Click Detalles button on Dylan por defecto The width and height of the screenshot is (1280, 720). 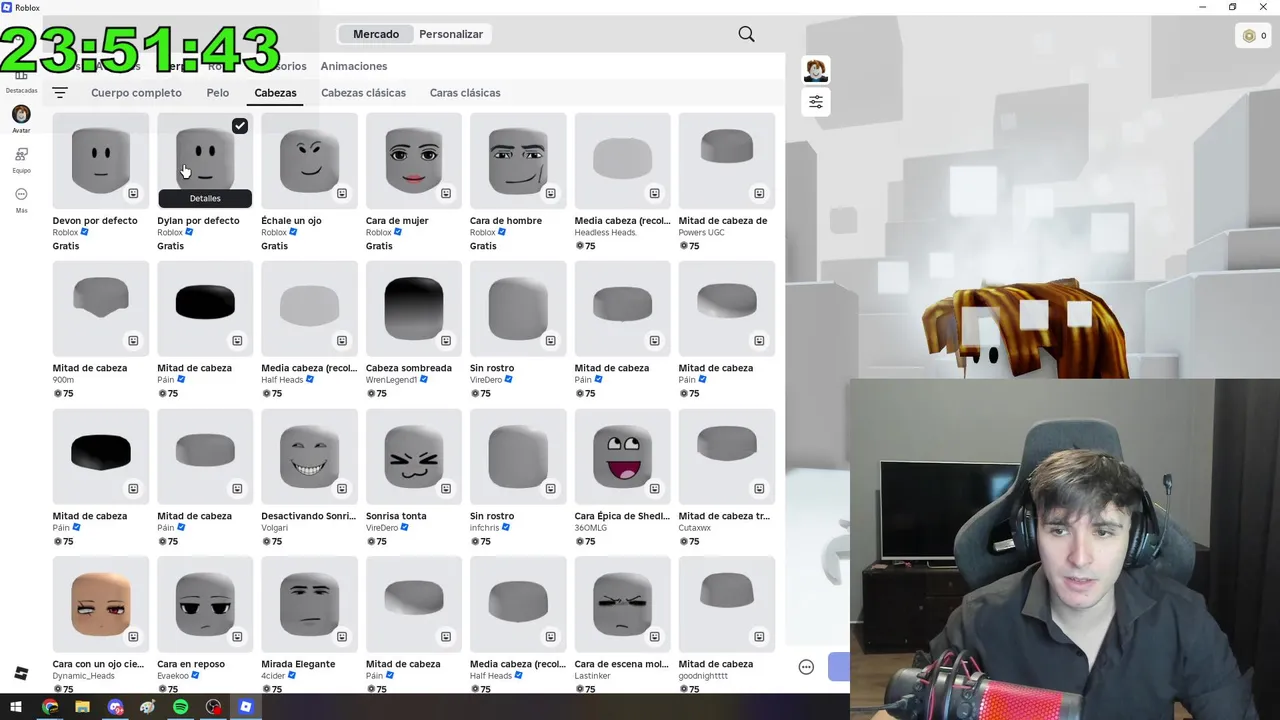(205, 198)
